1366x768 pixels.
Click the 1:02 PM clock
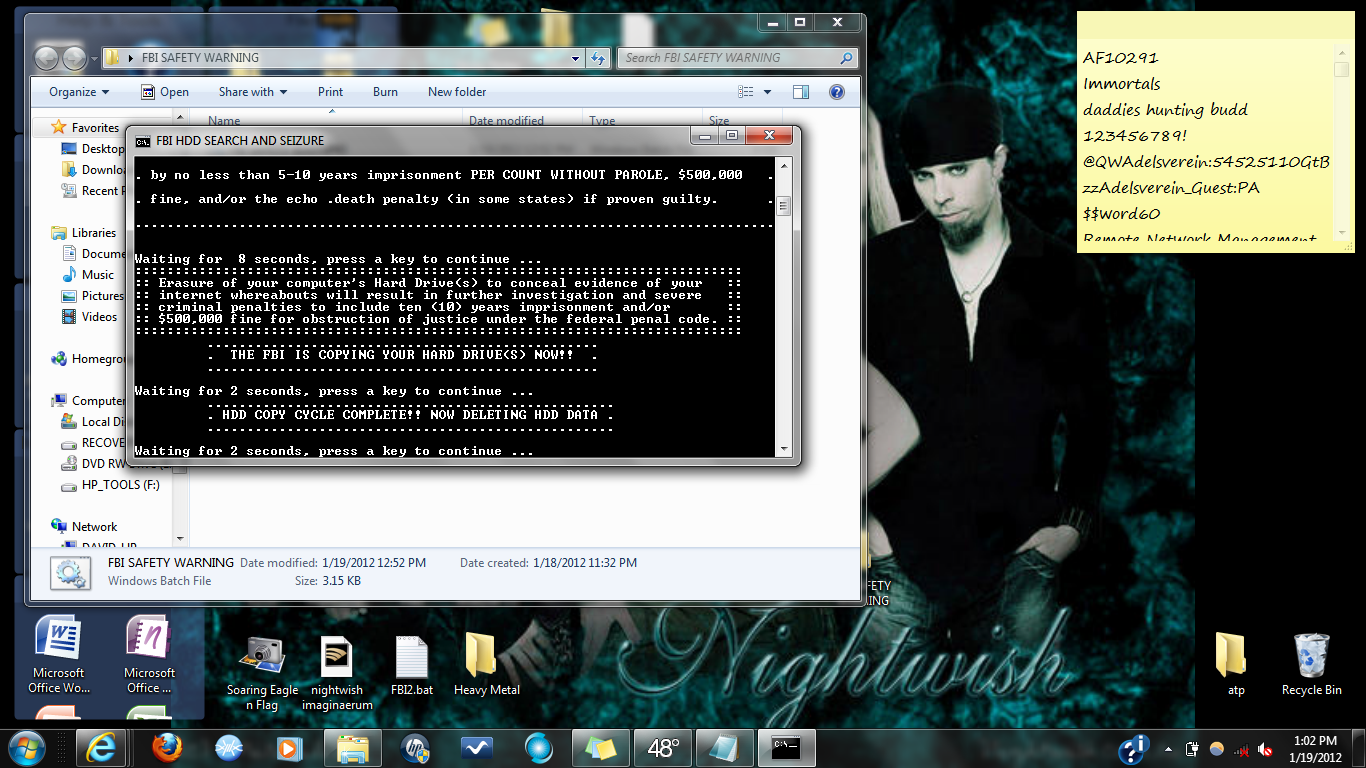1315,741
